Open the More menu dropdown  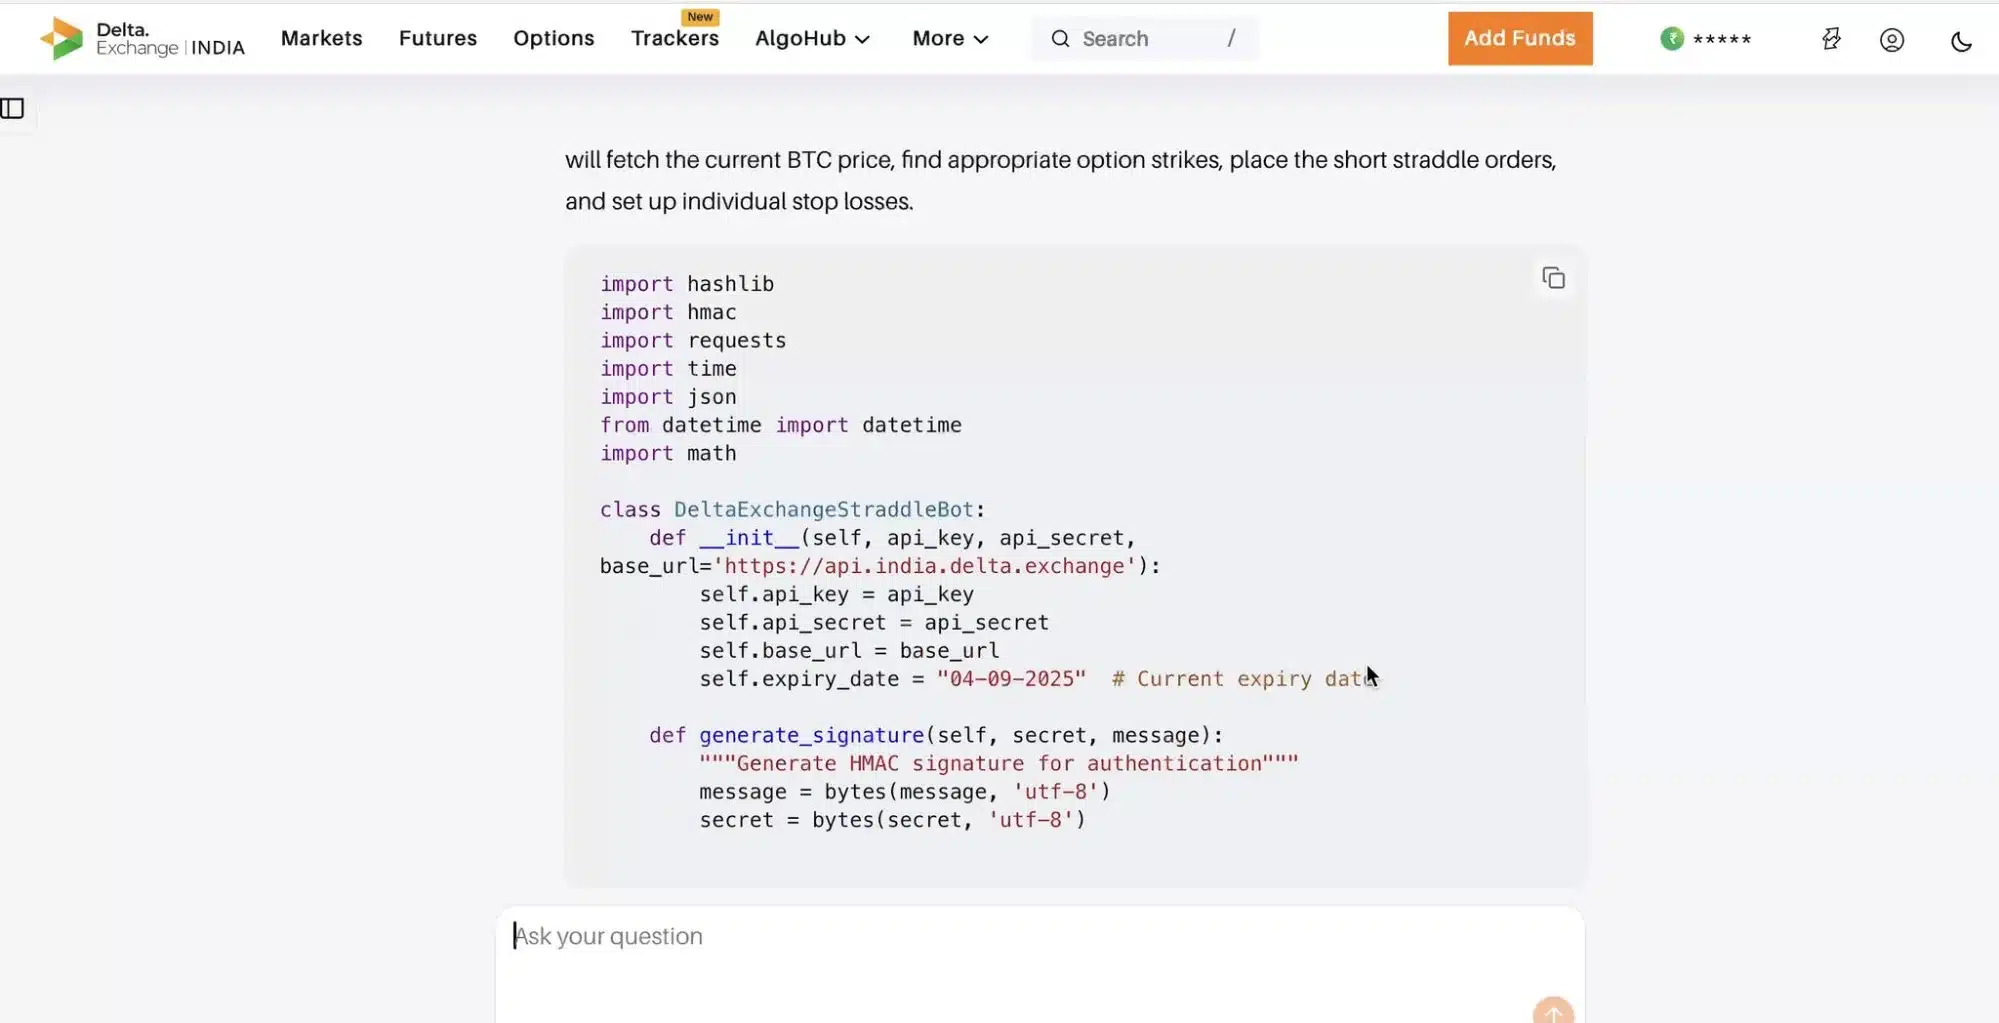tap(948, 38)
